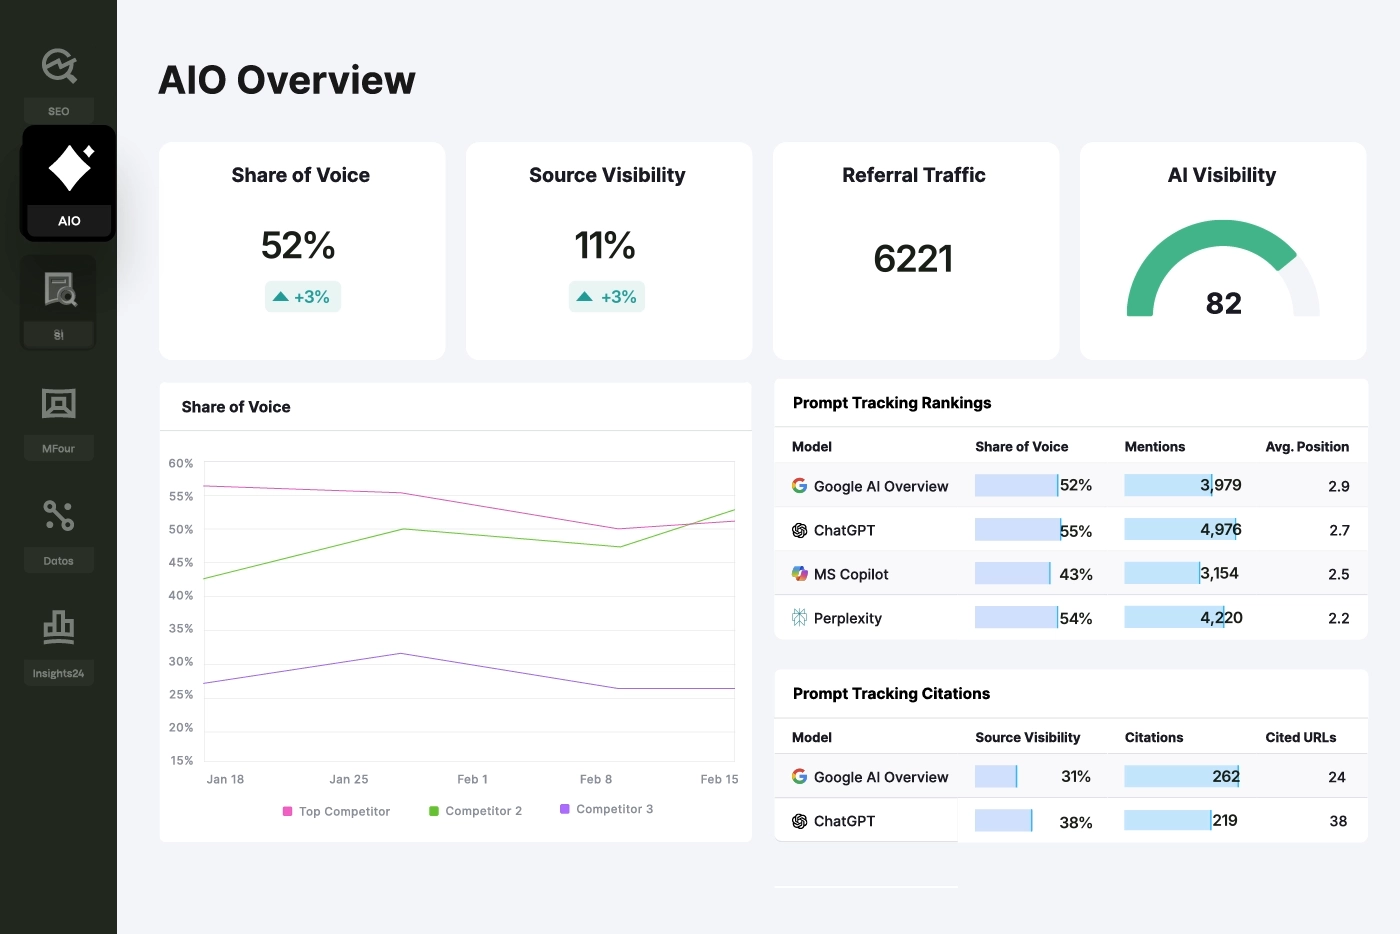1400x934 pixels.
Task: Click the Insights24 label in sidebar
Action: pyautogui.click(x=59, y=673)
